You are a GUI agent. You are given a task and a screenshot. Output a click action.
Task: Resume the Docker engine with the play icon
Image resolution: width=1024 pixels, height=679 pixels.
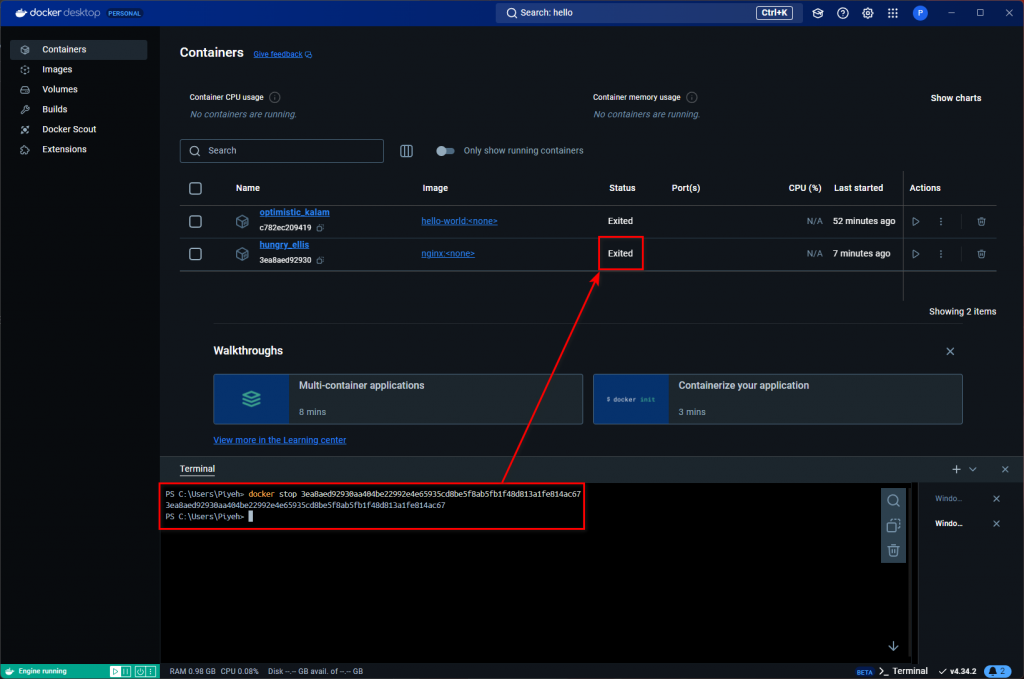pyautogui.click(x=115, y=671)
